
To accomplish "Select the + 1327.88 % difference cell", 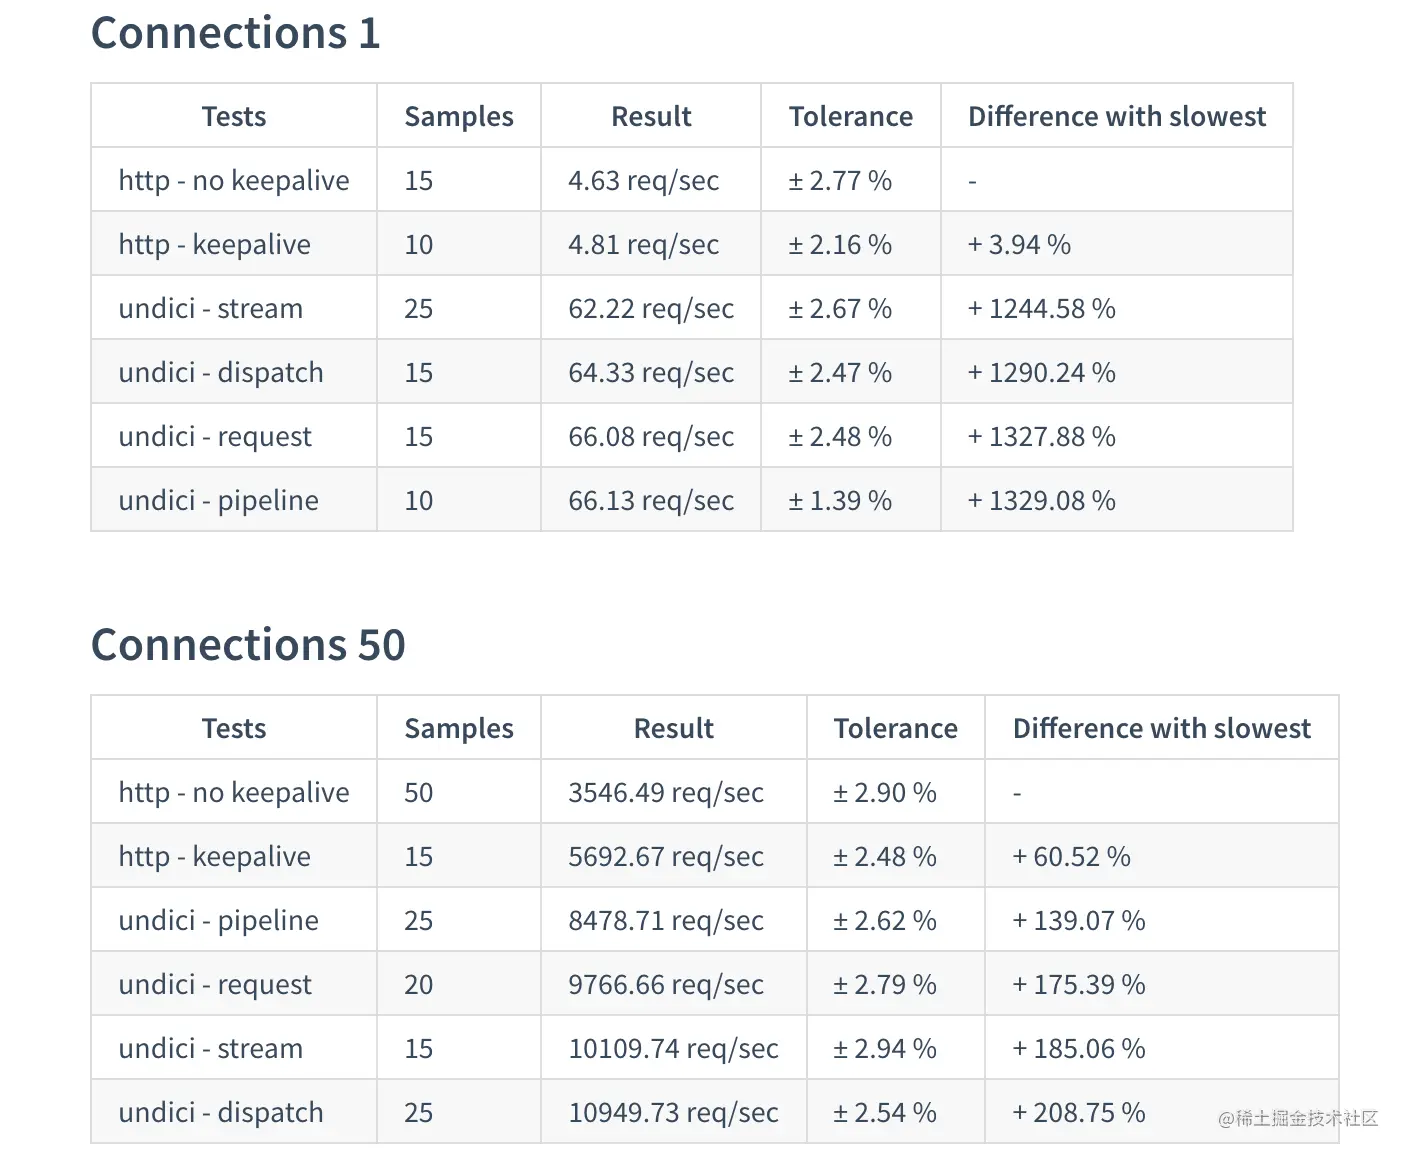I will (x=1117, y=436).
